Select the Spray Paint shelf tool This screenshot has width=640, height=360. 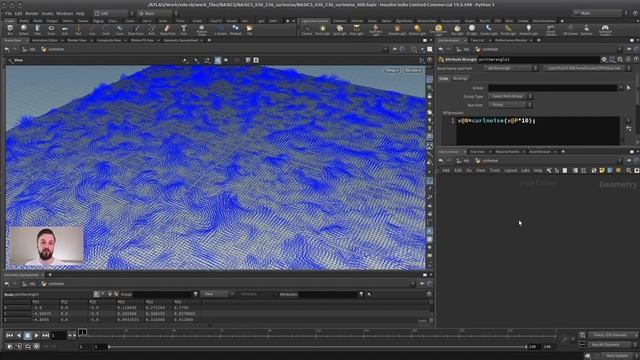(167, 29)
